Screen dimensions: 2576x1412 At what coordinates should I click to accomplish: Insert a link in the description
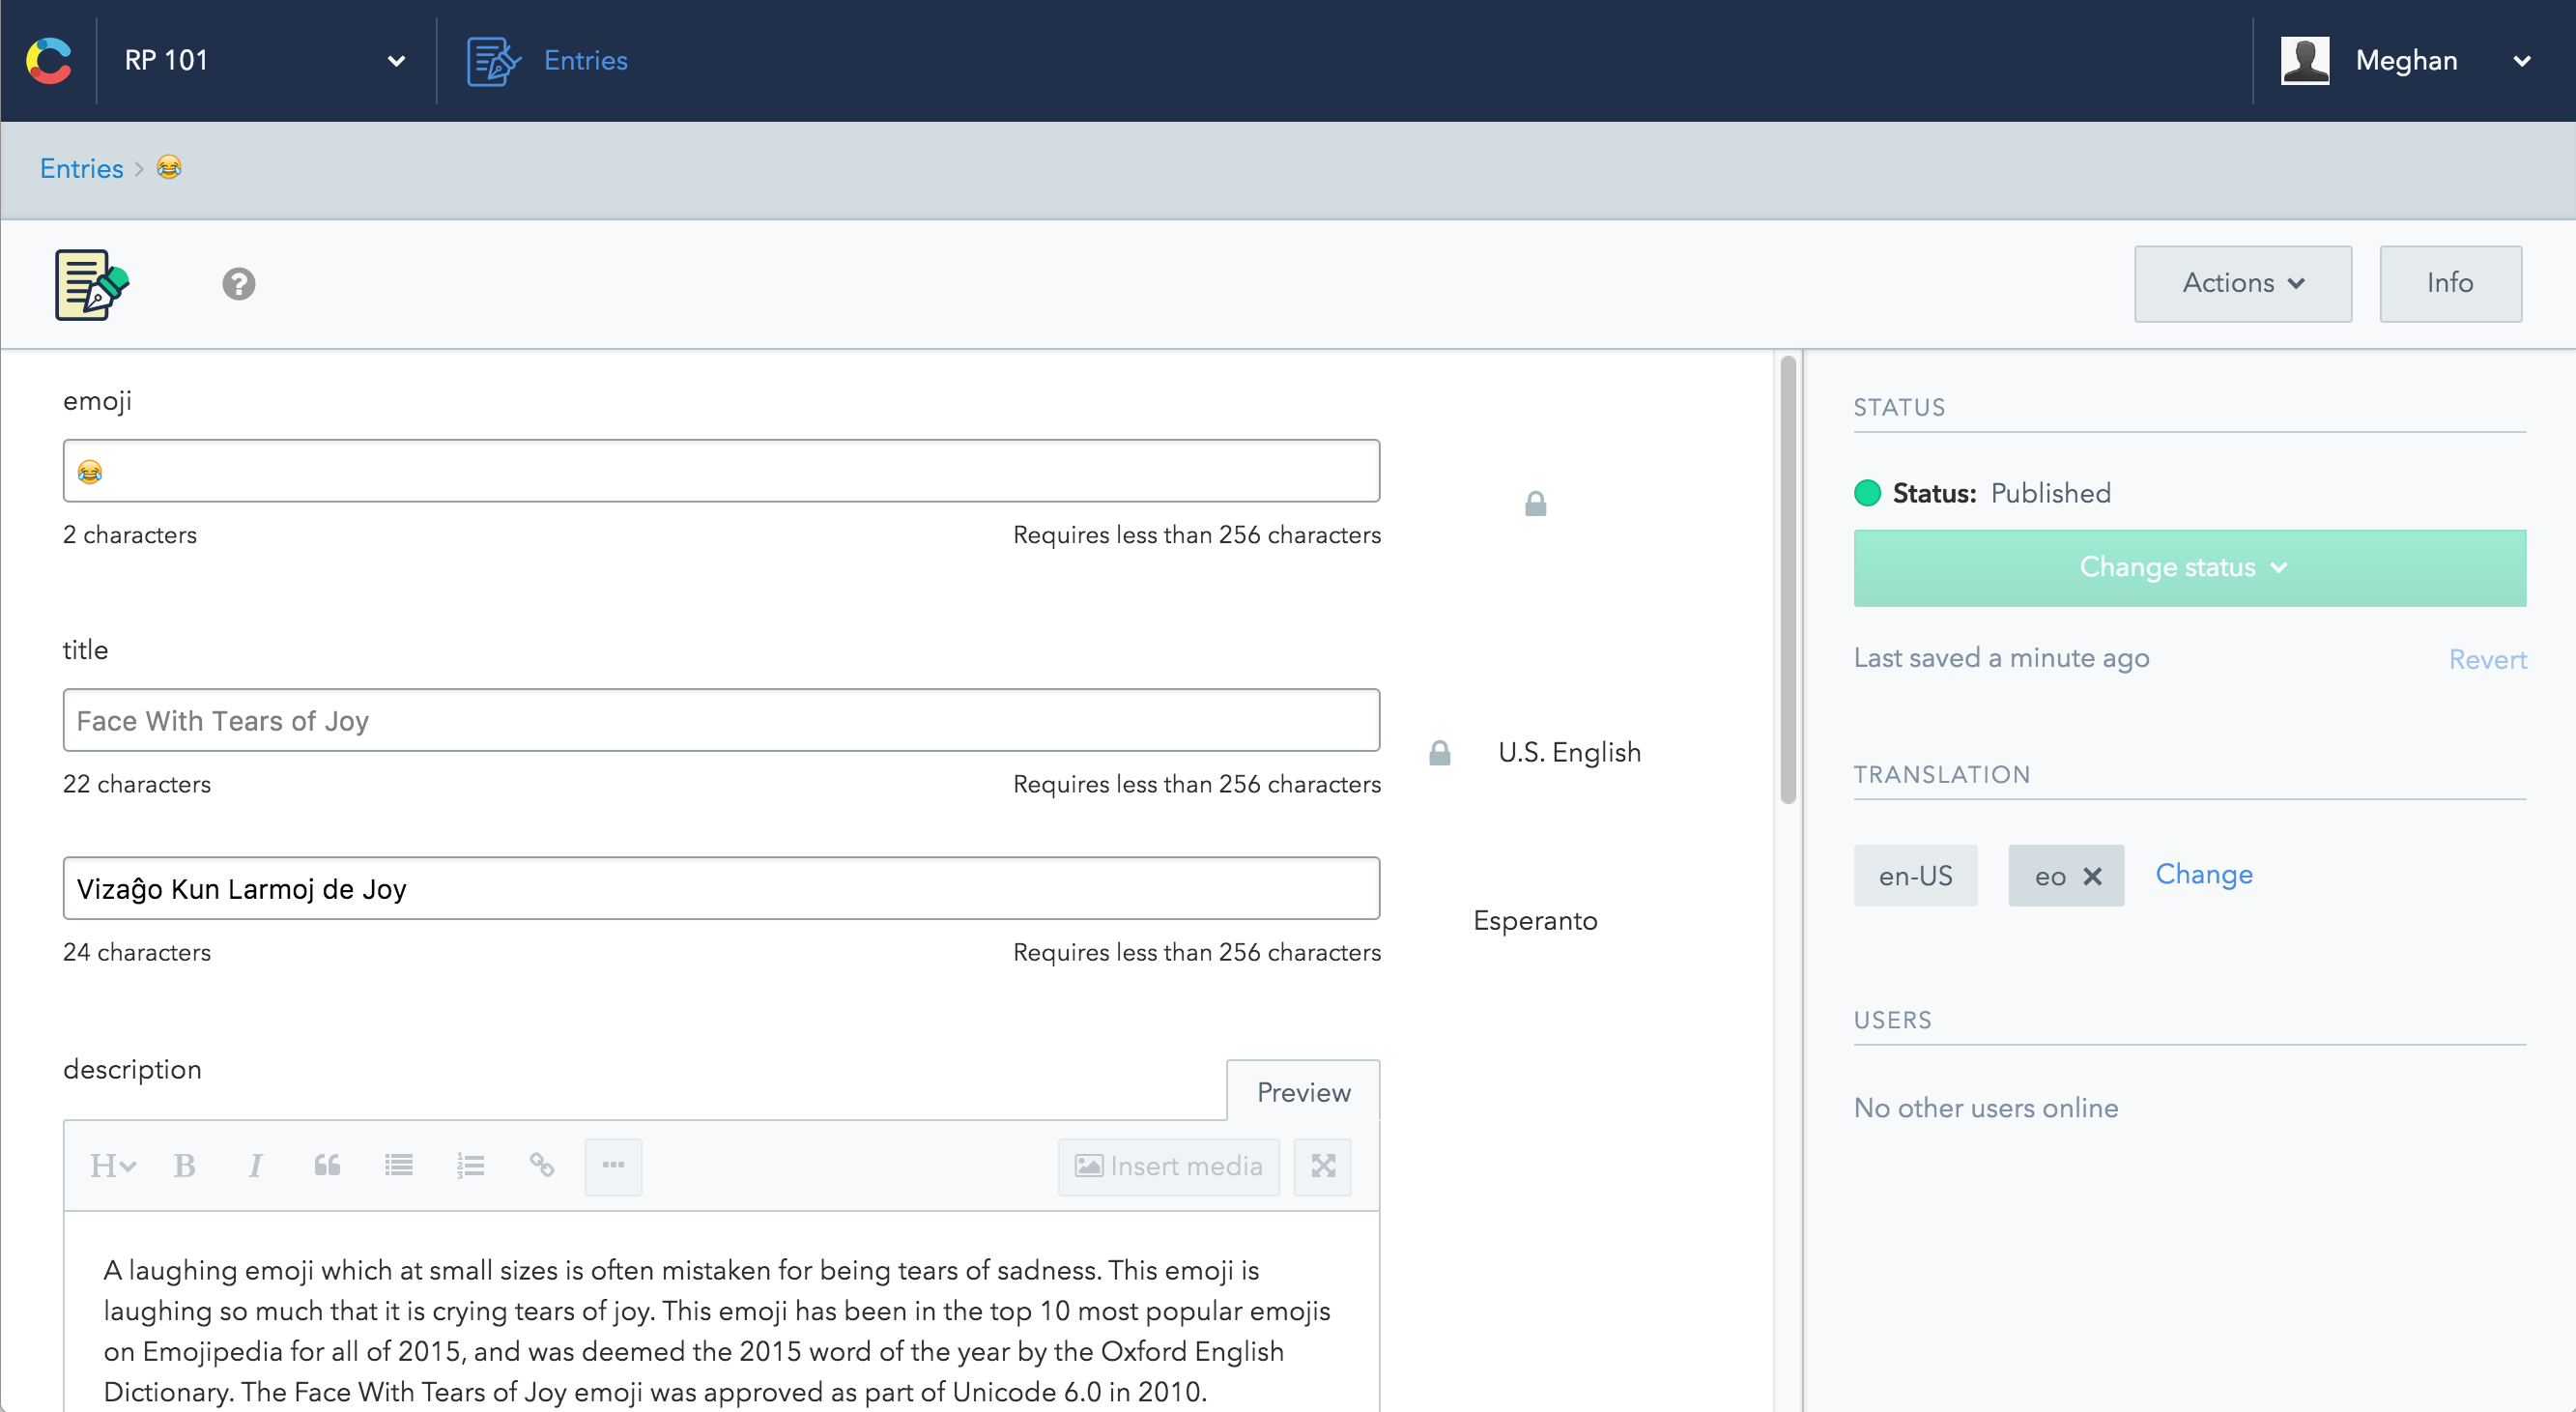tap(542, 1166)
